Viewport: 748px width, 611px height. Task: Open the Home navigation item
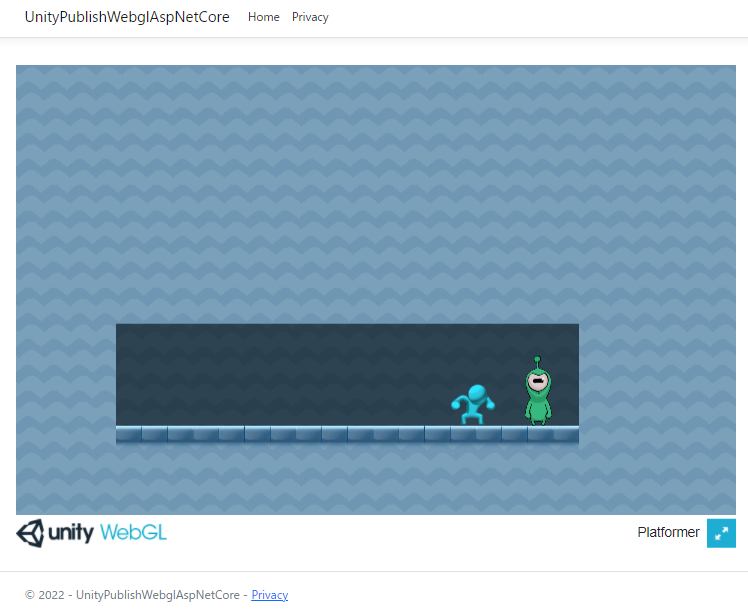pyautogui.click(x=263, y=17)
